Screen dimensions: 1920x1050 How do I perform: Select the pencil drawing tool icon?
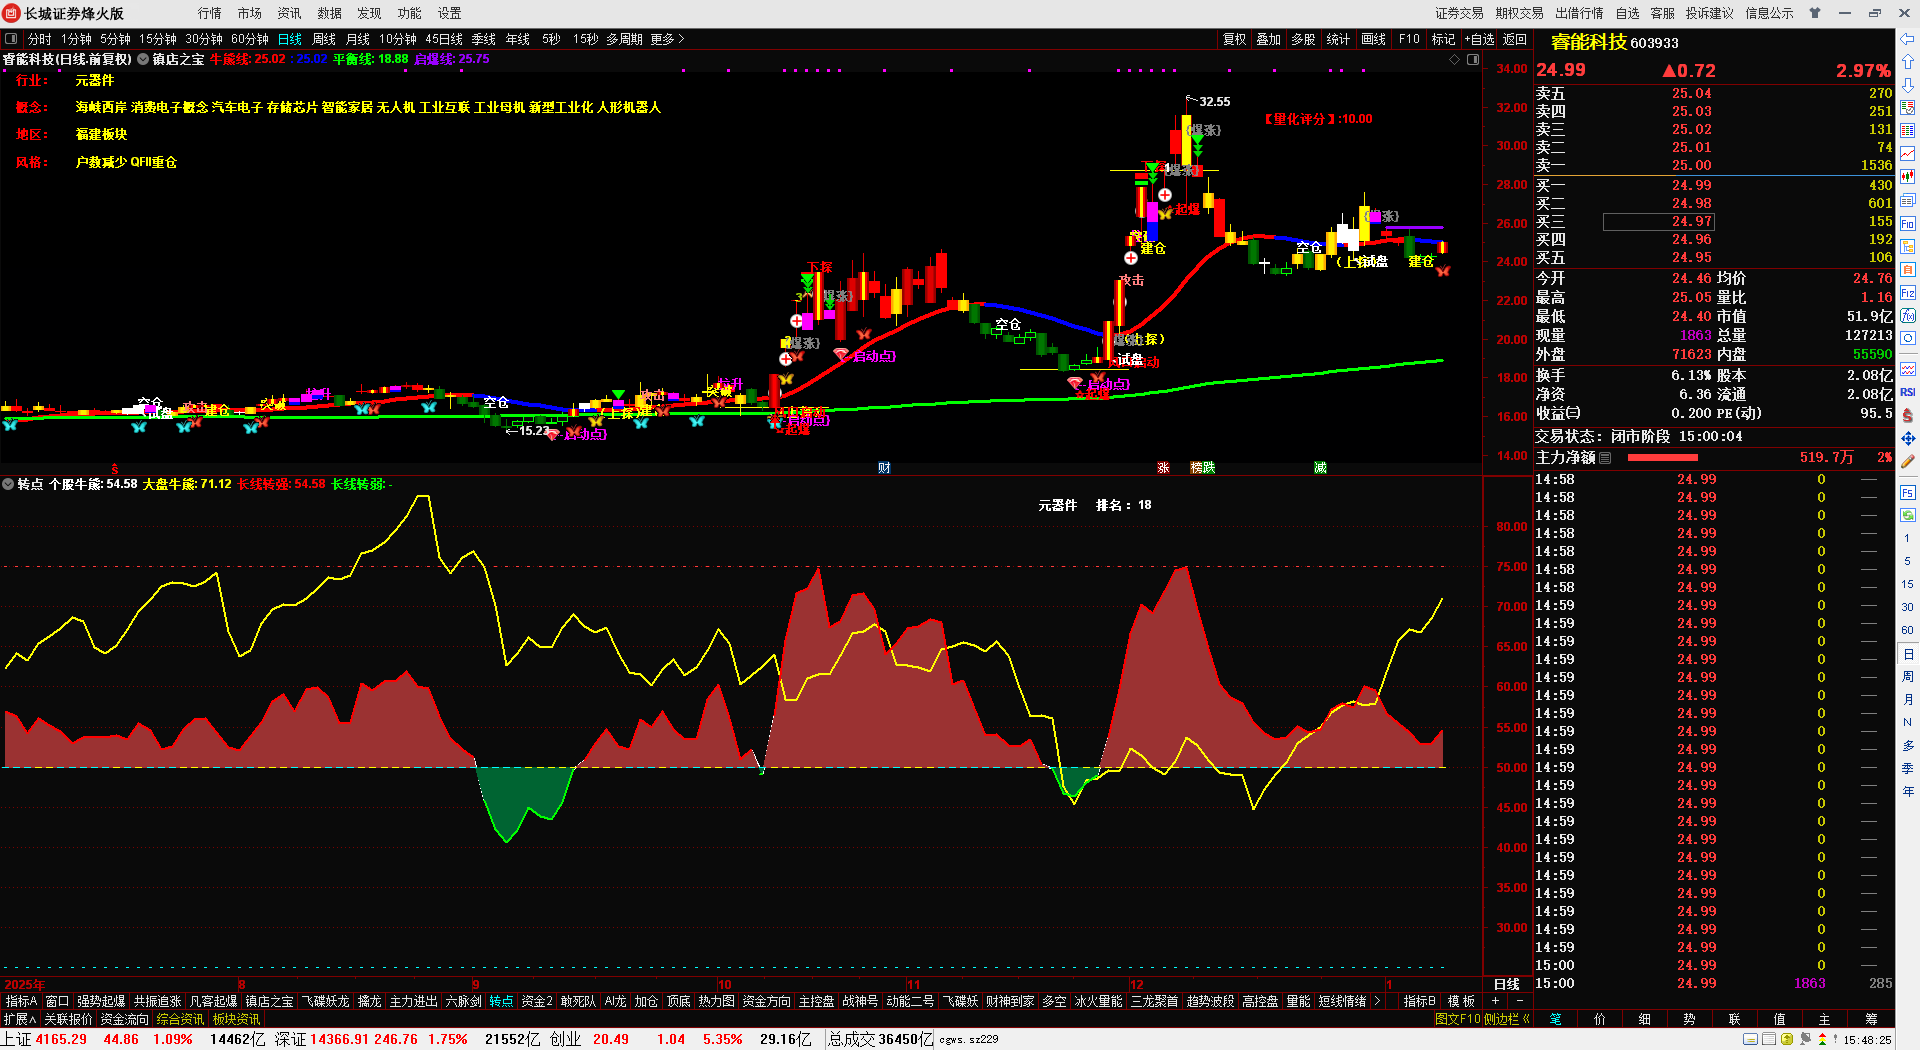pyautogui.click(x=1908, y=462)
